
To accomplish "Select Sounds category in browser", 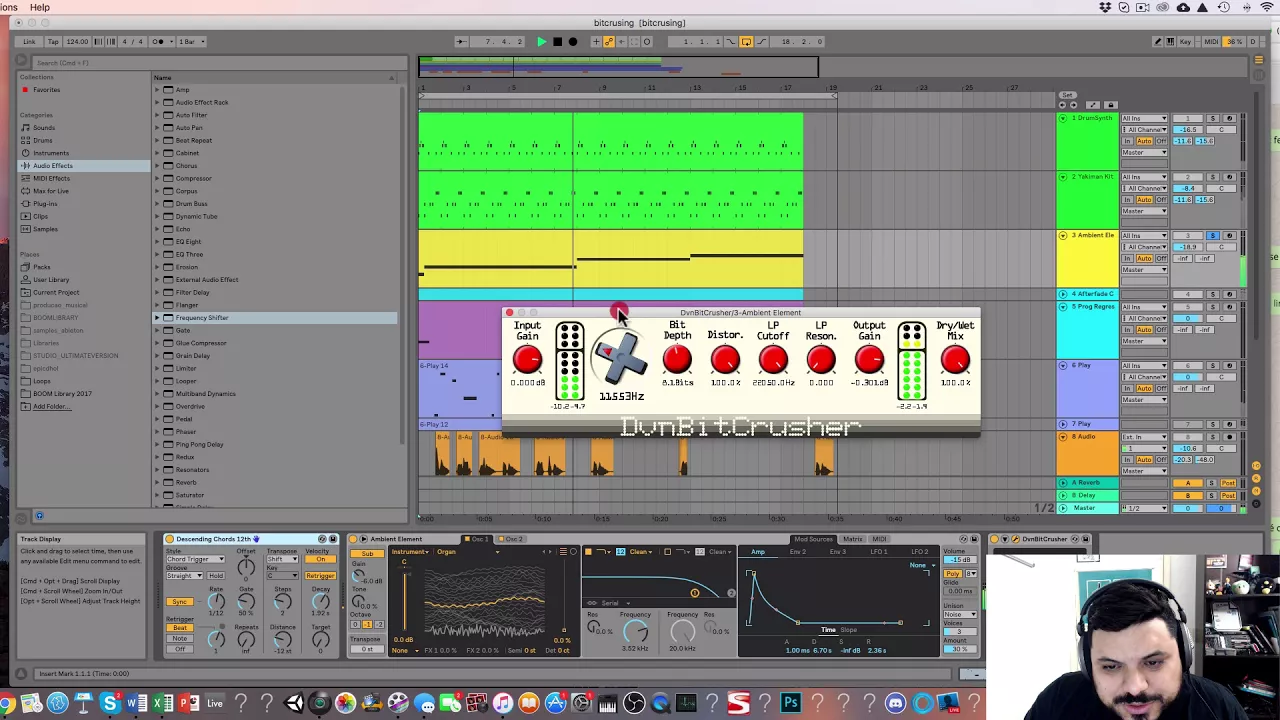I will tap(44, 128).
